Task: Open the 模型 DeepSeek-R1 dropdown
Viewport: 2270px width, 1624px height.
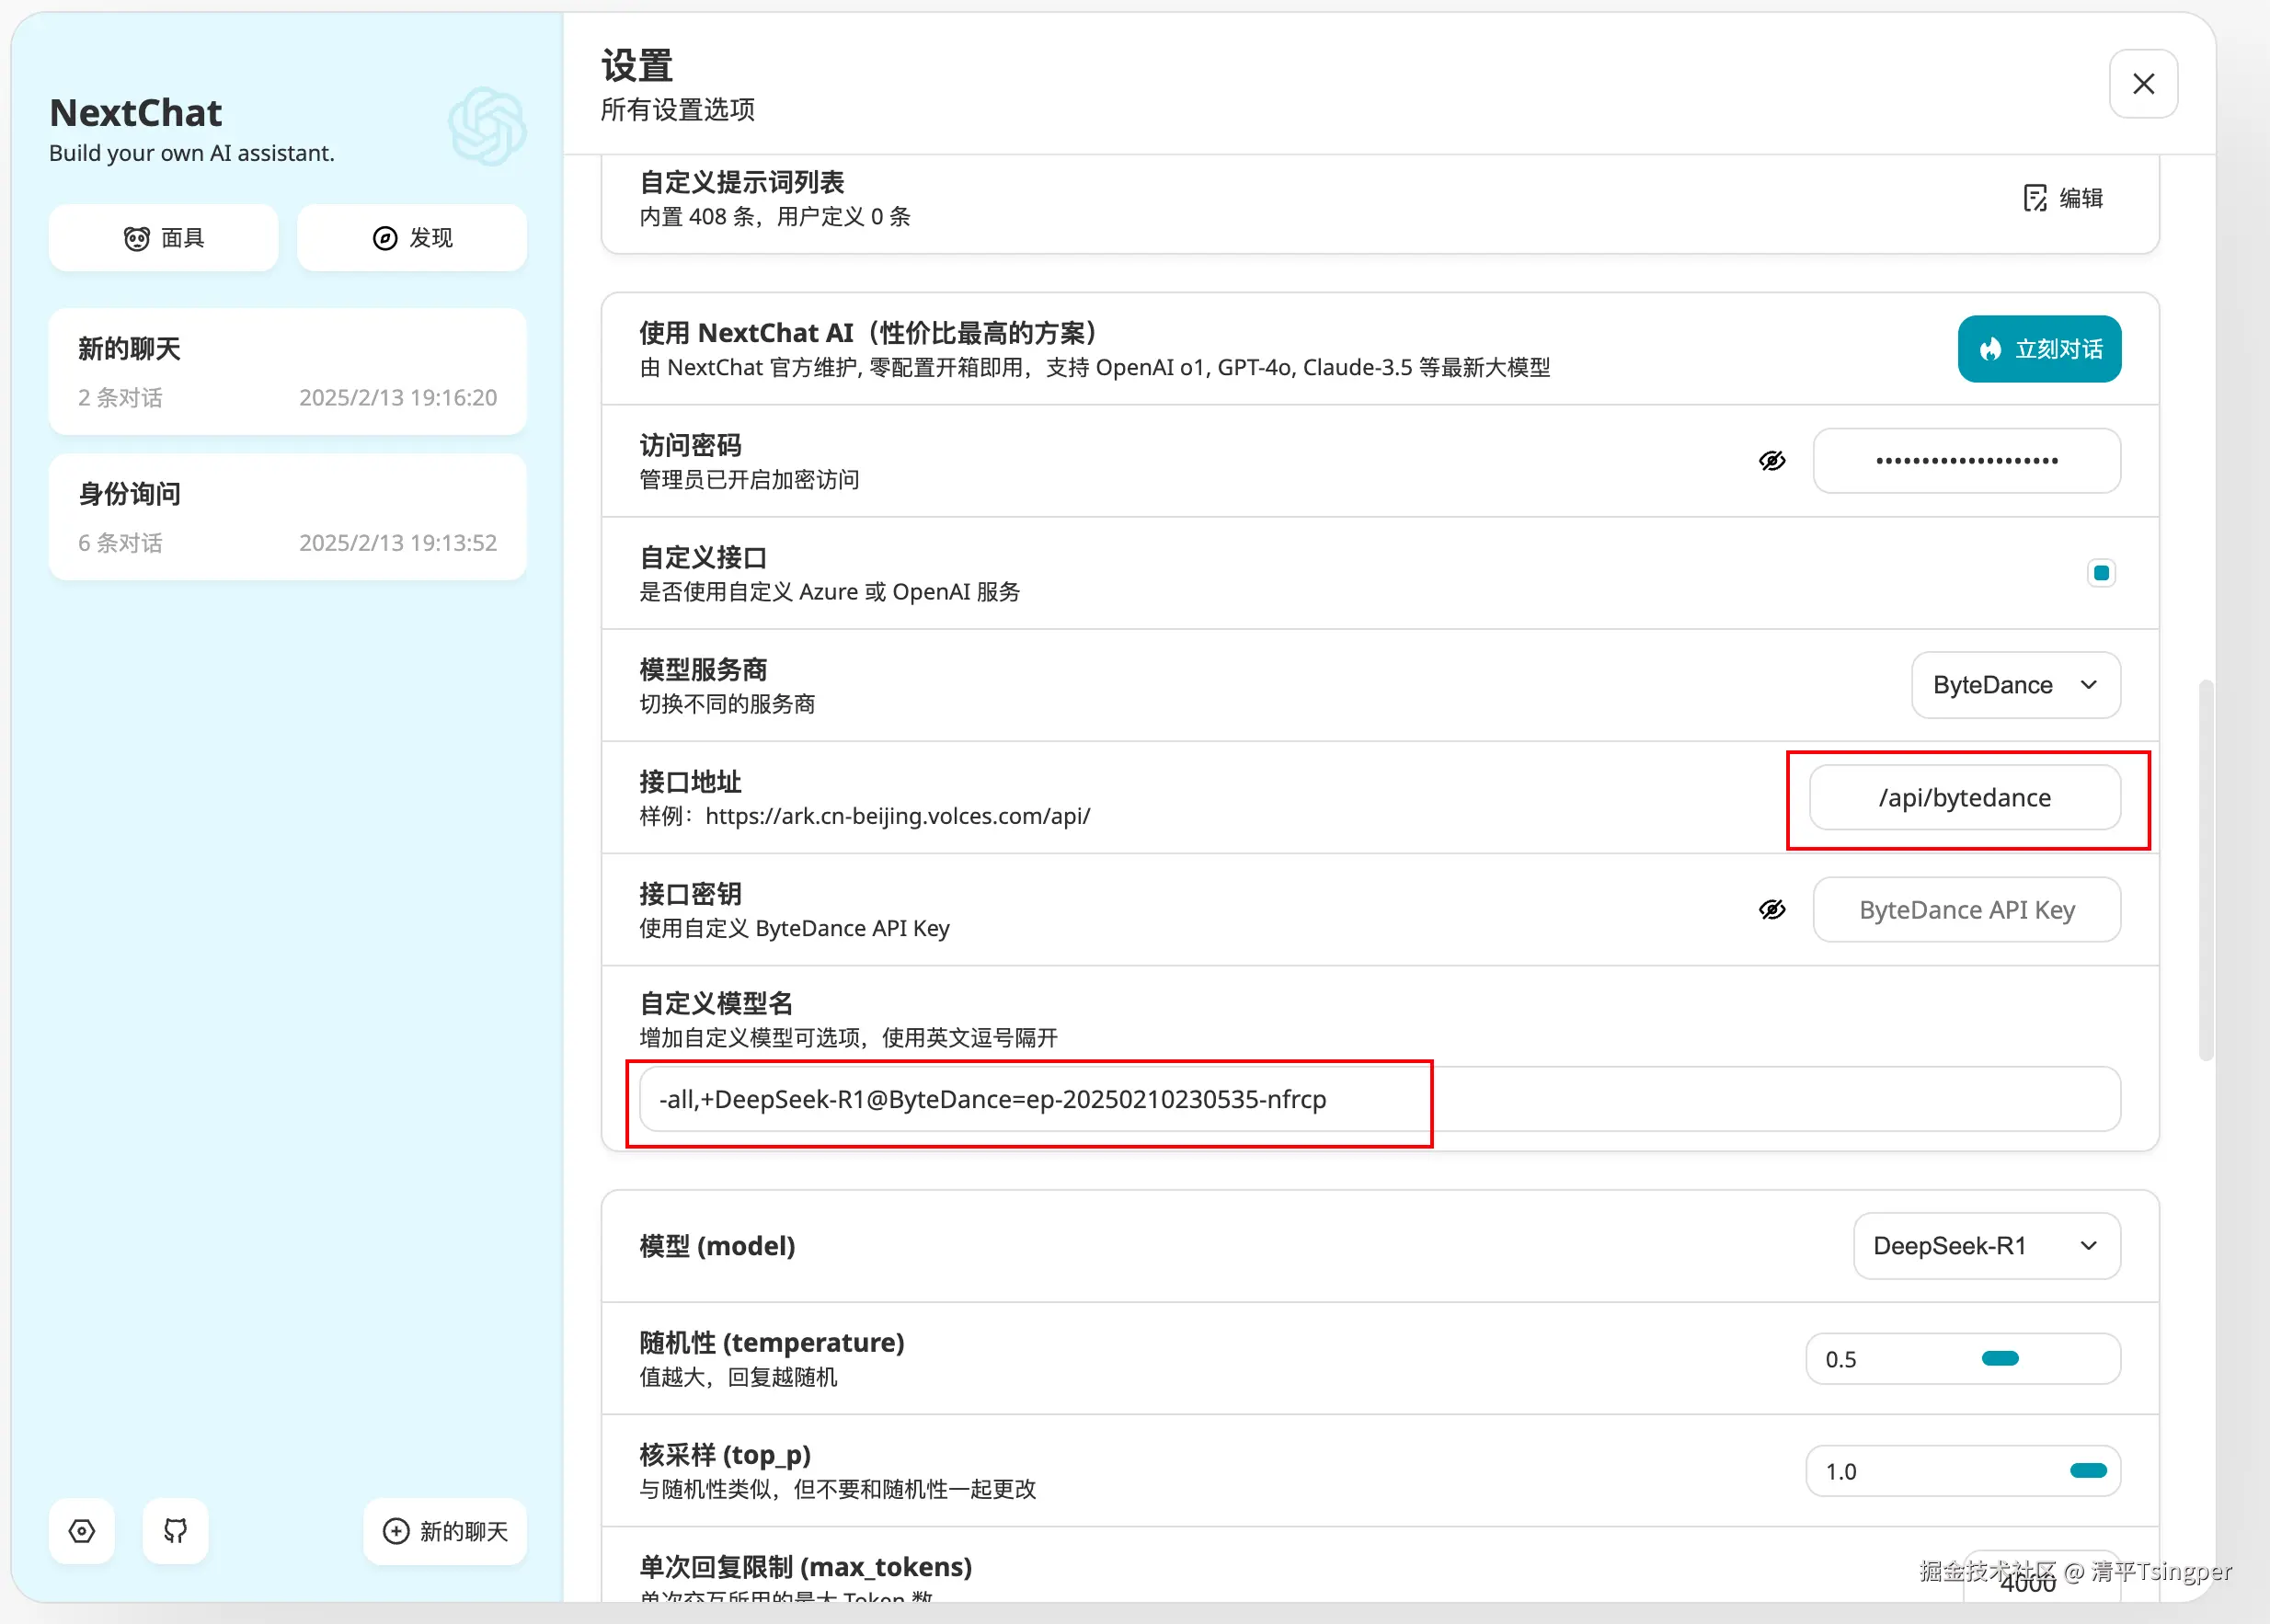Action: point(1986,1246)
